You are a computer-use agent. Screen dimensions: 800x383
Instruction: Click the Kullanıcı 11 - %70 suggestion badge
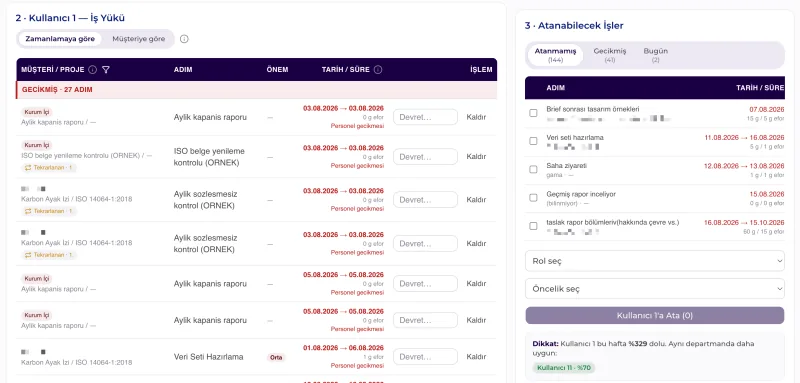coord(564,368)
